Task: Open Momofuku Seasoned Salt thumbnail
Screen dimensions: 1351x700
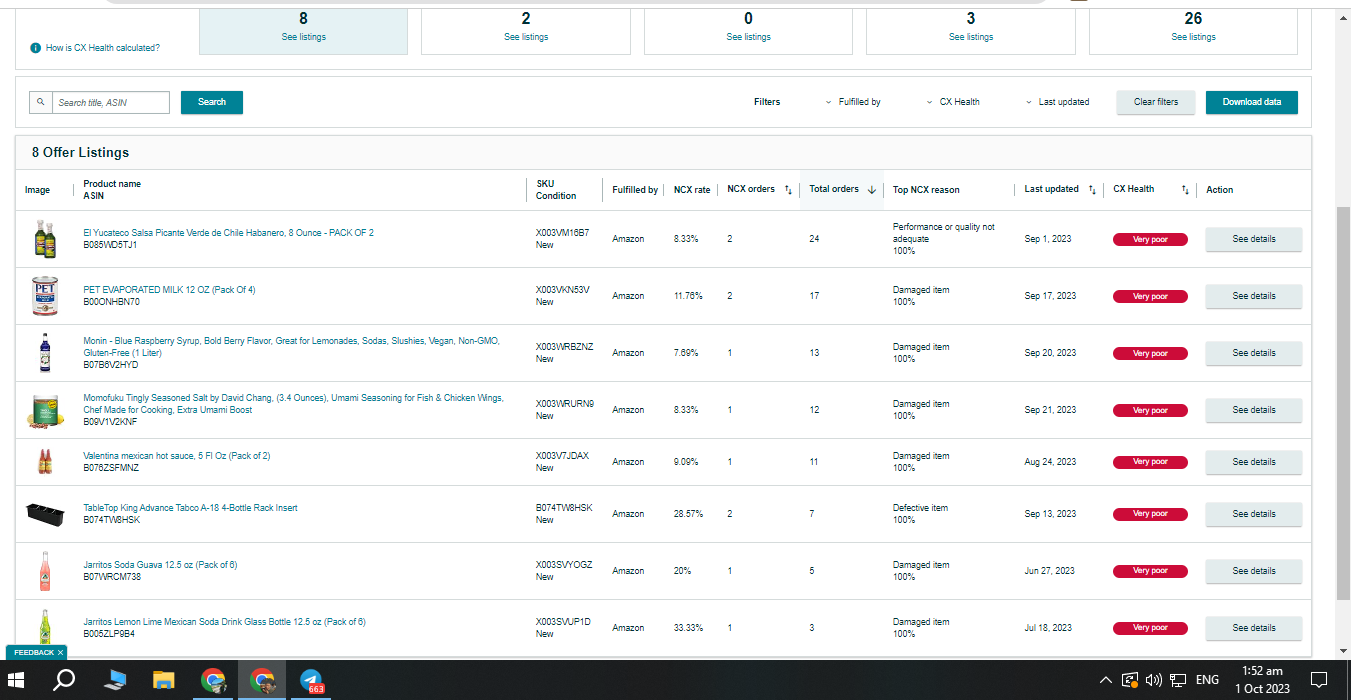Action: [x=45, y=410]
